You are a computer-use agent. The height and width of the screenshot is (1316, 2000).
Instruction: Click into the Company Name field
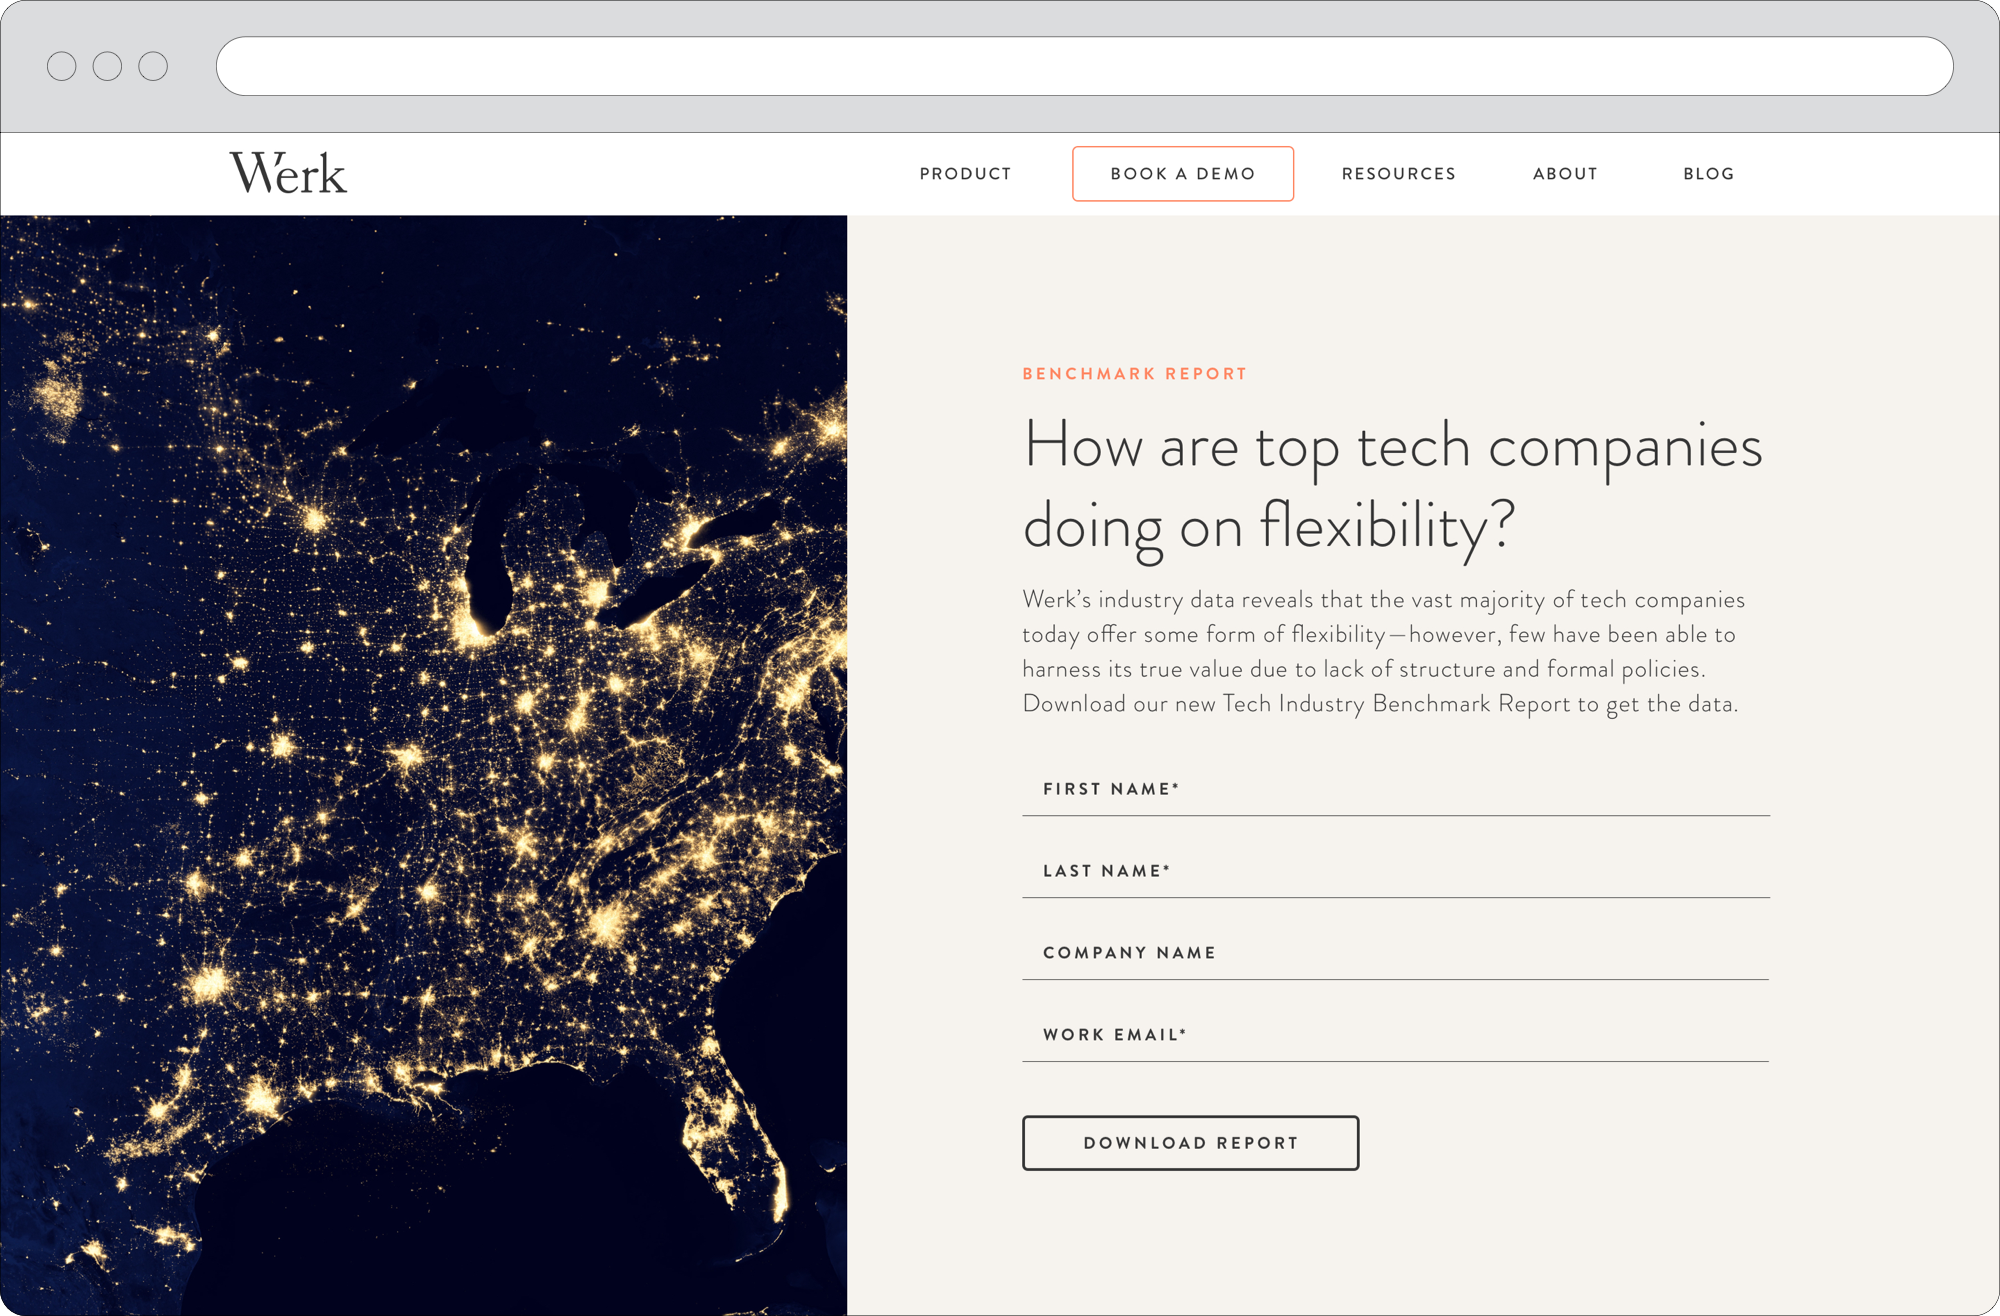[1396, 954]
